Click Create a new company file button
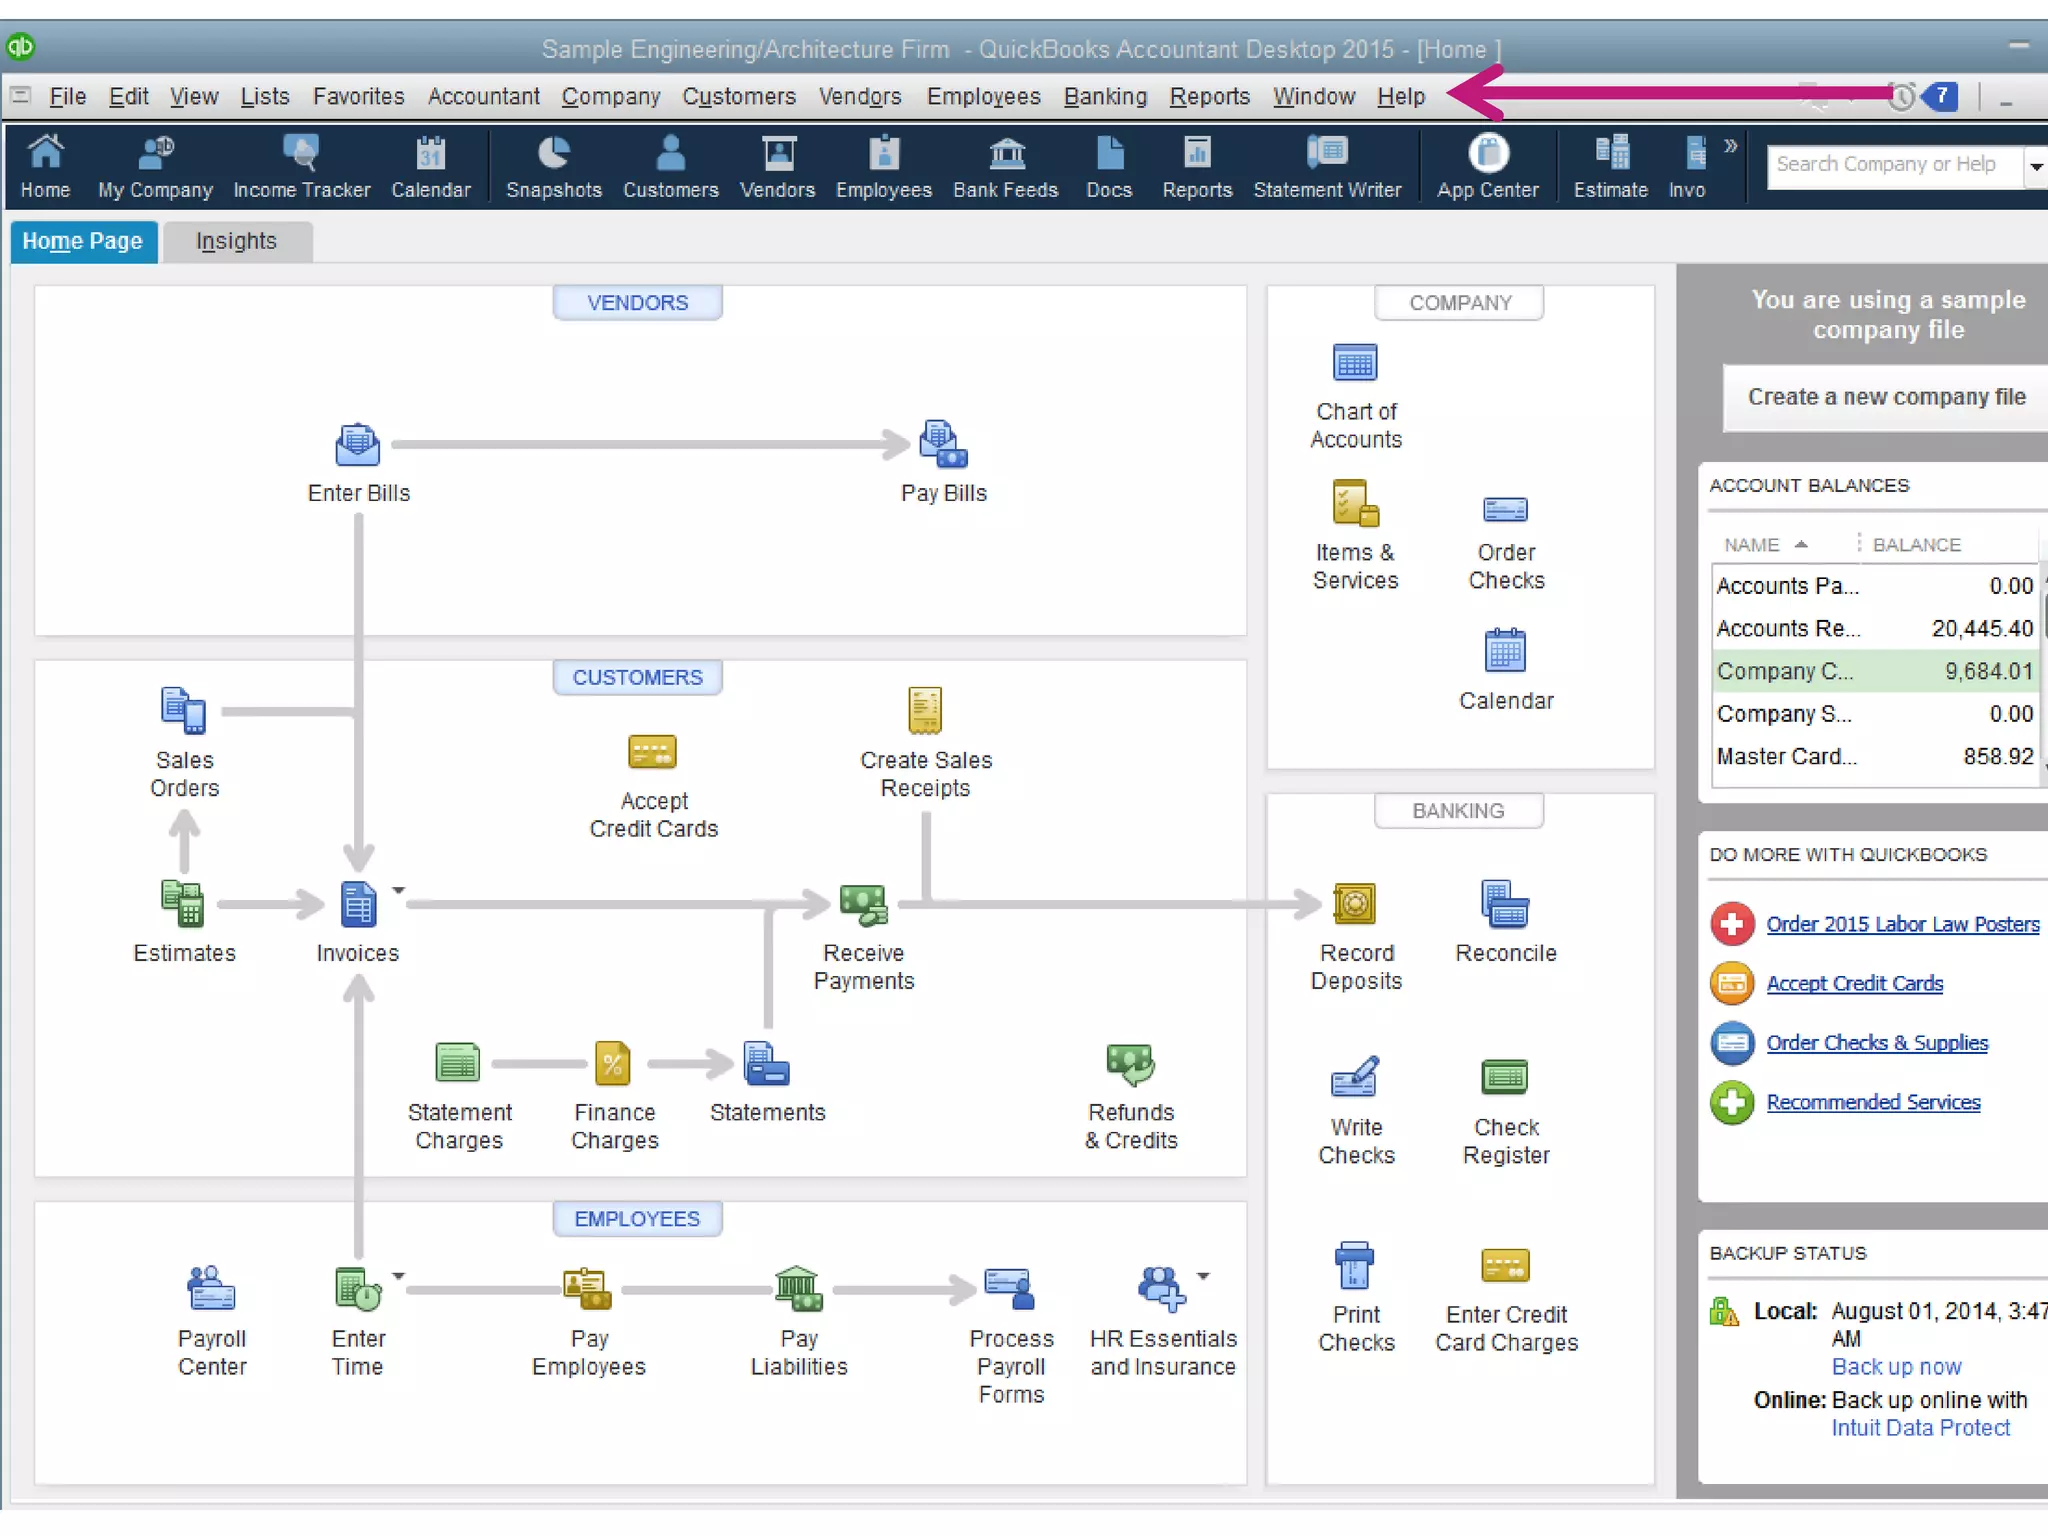 1885,397
